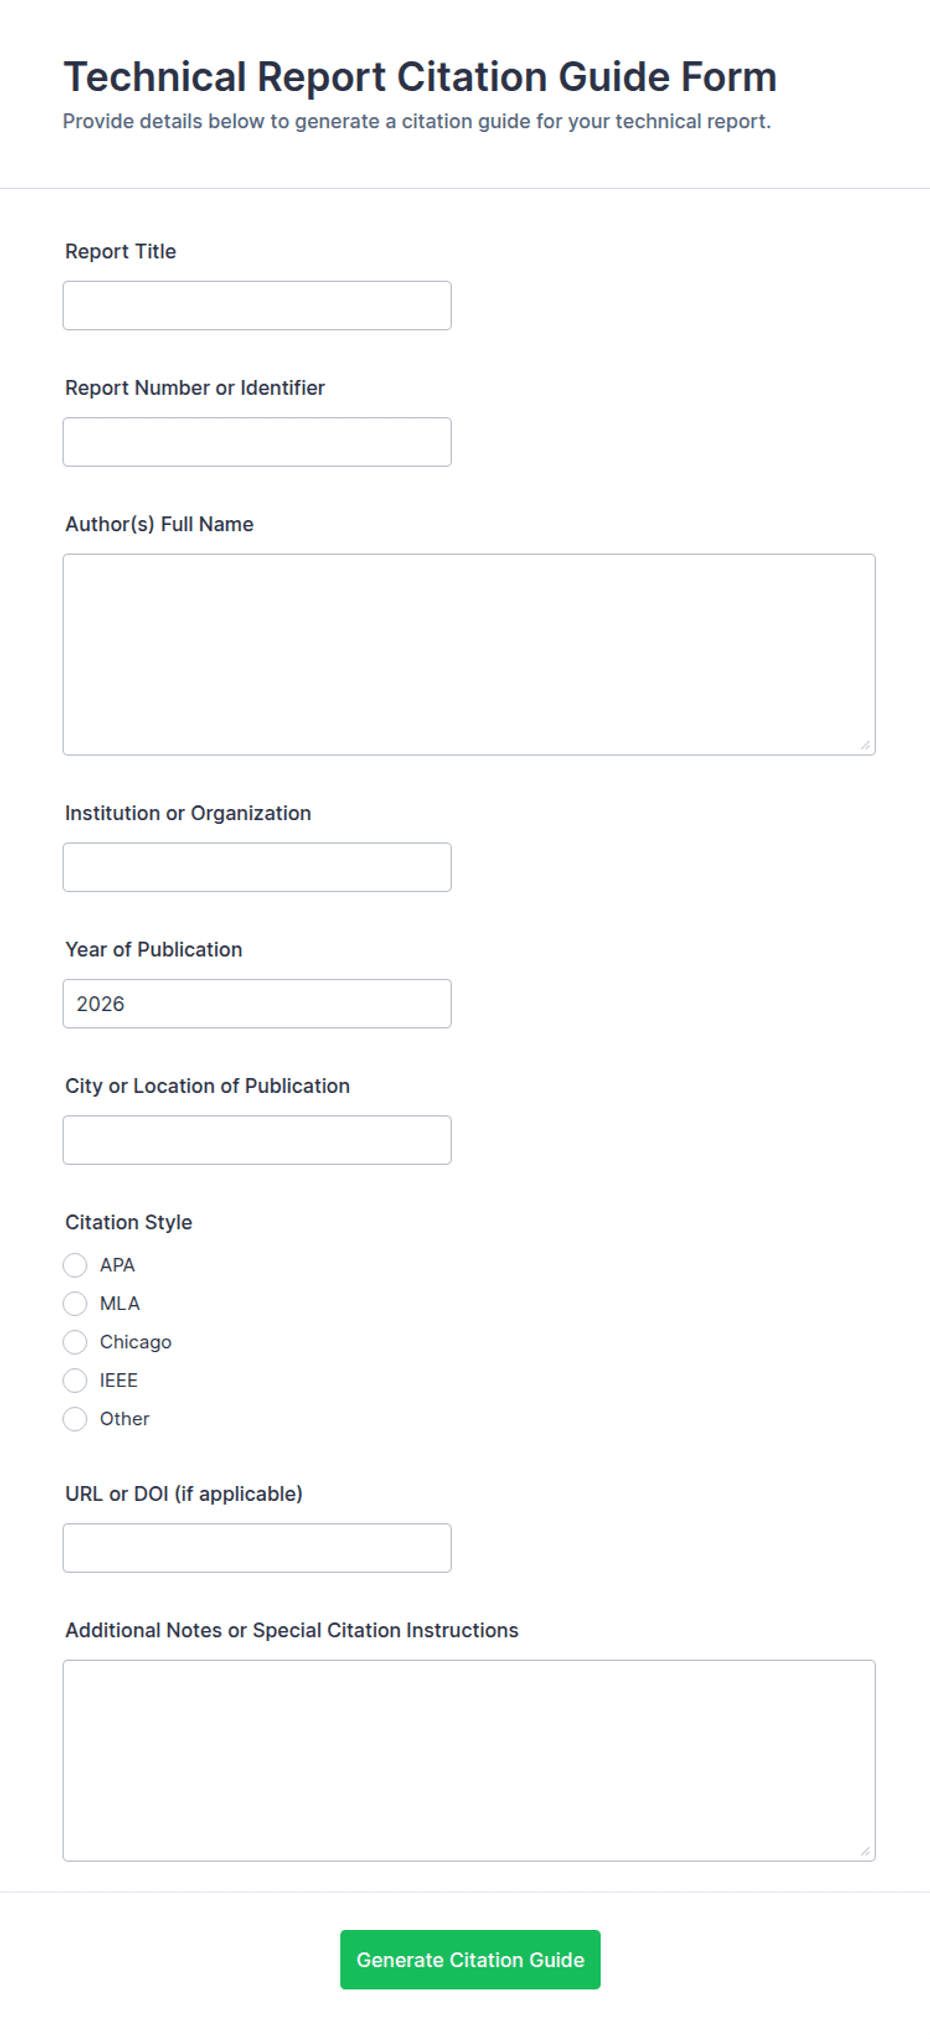The height and width of the screenshot is (2039, 930).
Task: Click the Year of Publication field
Action: click(x=257, y=1004)
